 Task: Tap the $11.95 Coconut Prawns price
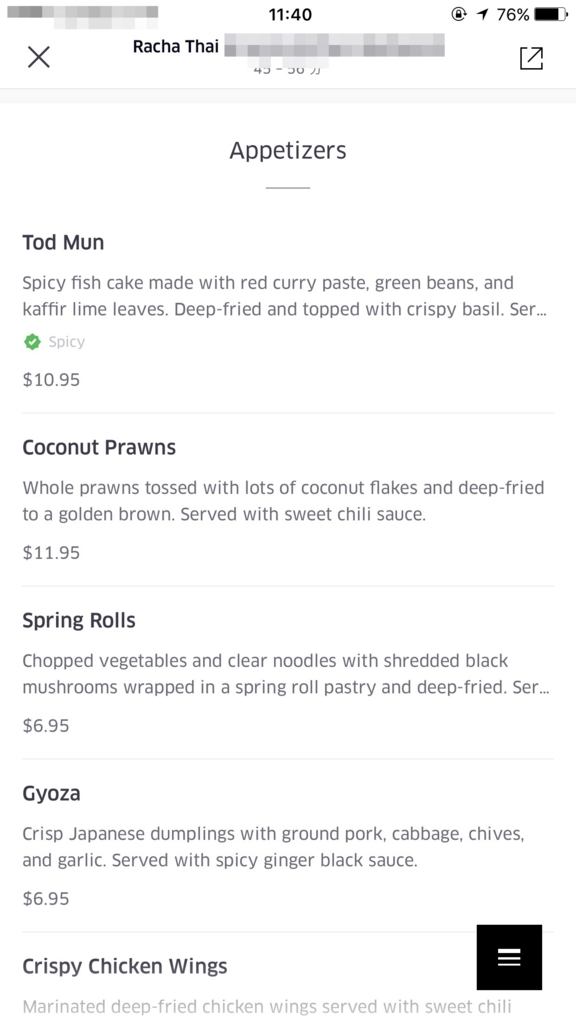pyautogui.click(x=51, y=553)
